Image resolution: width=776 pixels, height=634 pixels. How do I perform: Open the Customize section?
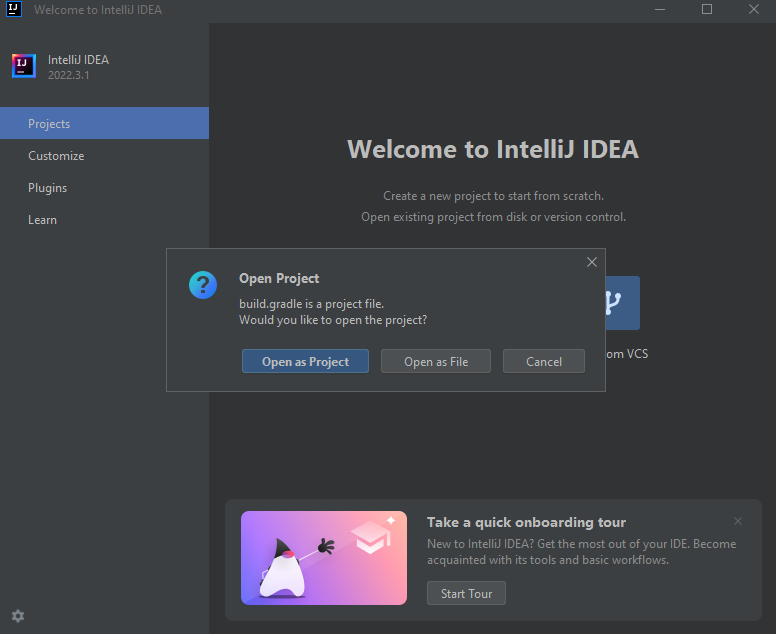click(104, 155)
